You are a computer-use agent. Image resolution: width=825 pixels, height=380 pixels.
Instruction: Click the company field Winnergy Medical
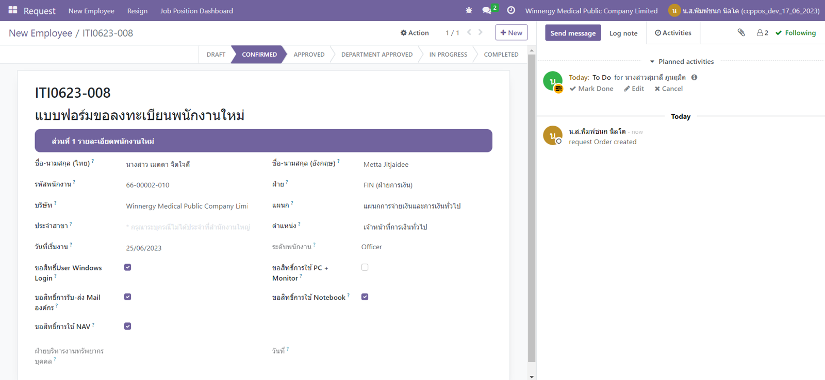(x=187, y=206)
